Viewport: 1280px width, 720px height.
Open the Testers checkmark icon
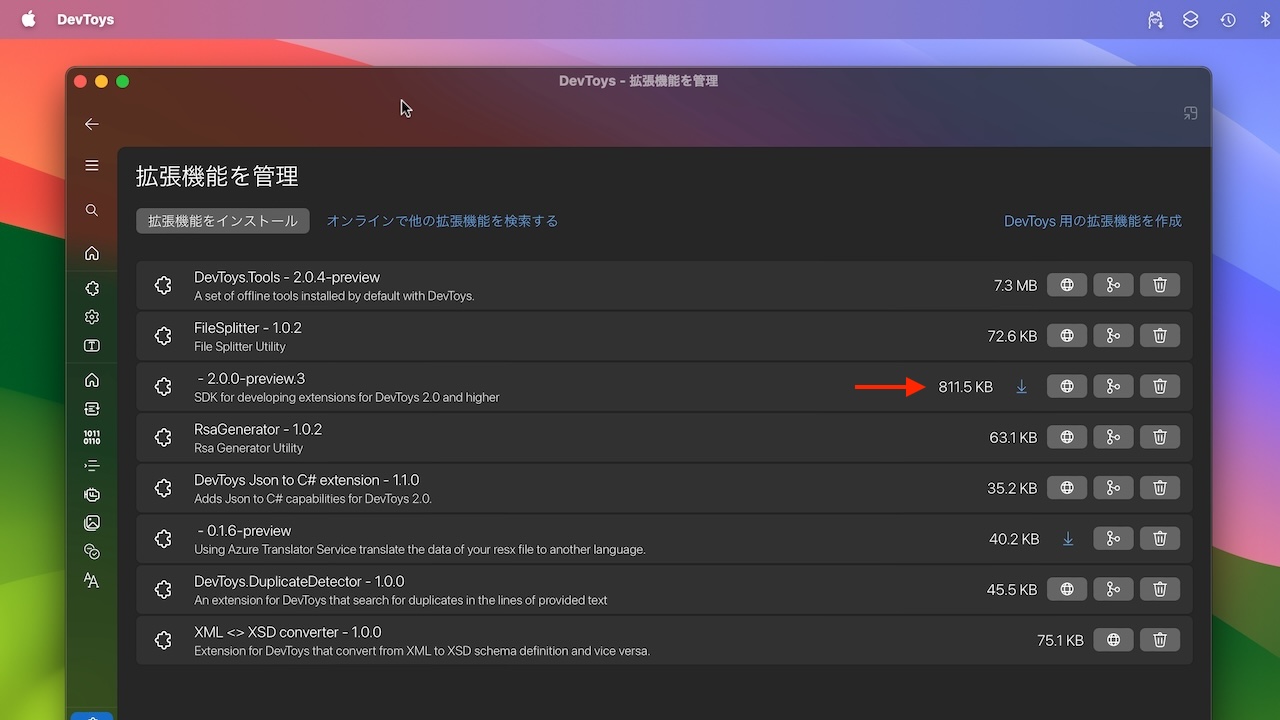click(92, 551)
